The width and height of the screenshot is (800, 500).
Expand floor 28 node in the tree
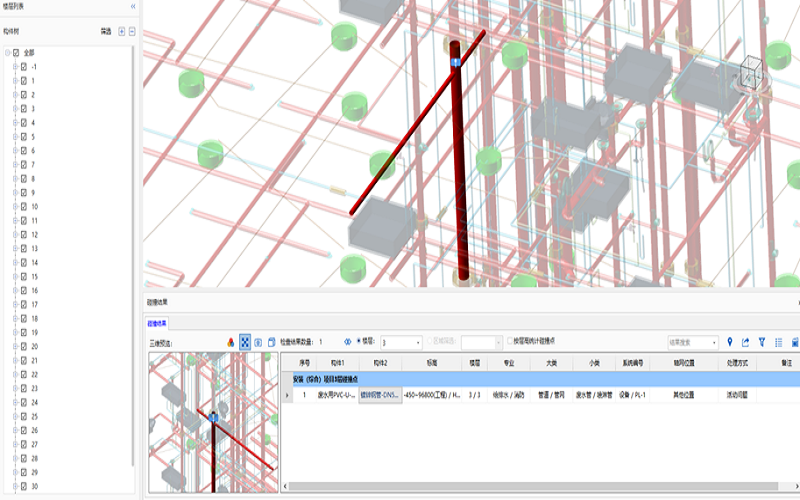15,458
